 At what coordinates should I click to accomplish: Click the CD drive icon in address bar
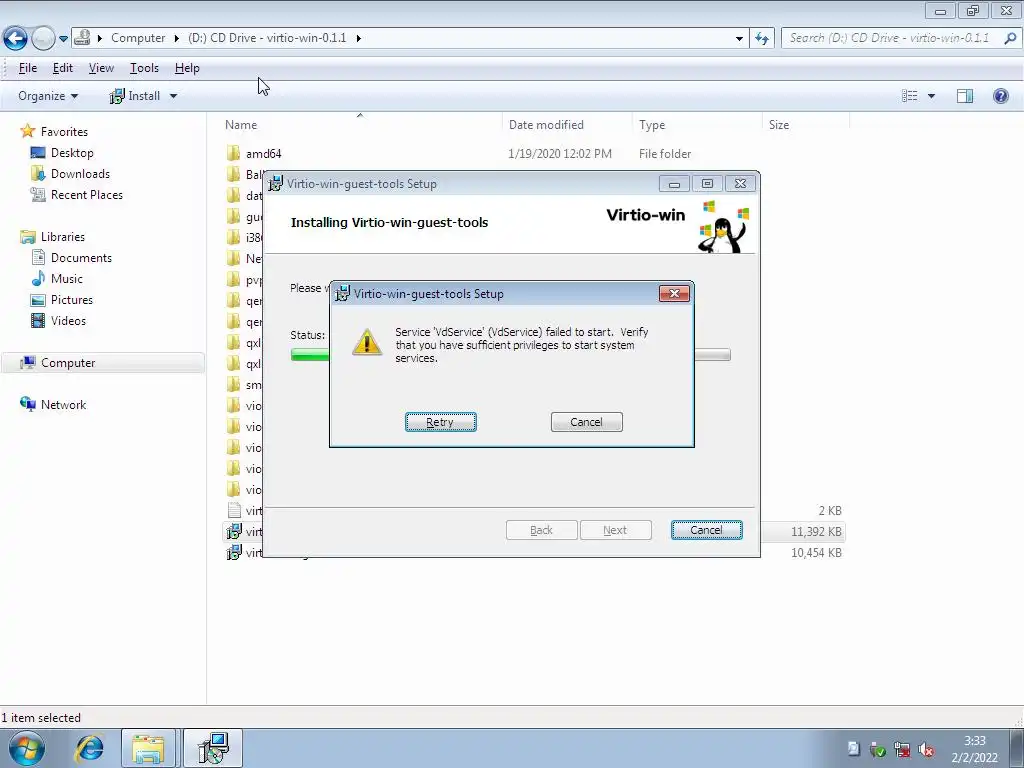(82, 38)
